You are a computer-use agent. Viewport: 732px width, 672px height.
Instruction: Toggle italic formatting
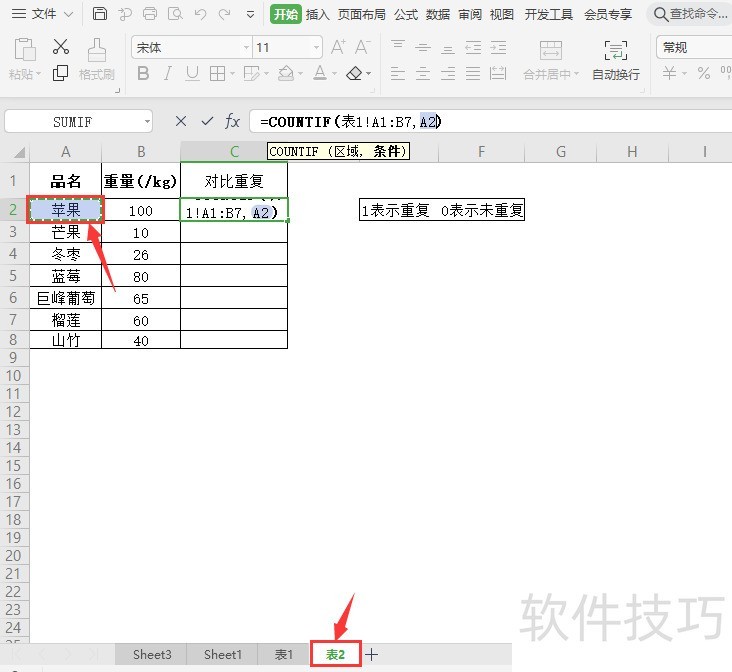(x=168, y=73)
